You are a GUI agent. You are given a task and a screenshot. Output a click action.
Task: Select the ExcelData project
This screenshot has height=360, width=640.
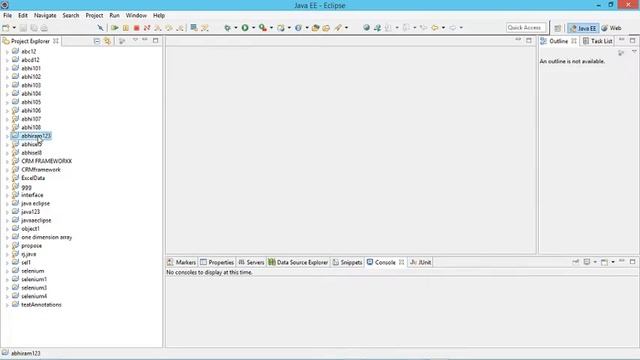tap(33, 178)
